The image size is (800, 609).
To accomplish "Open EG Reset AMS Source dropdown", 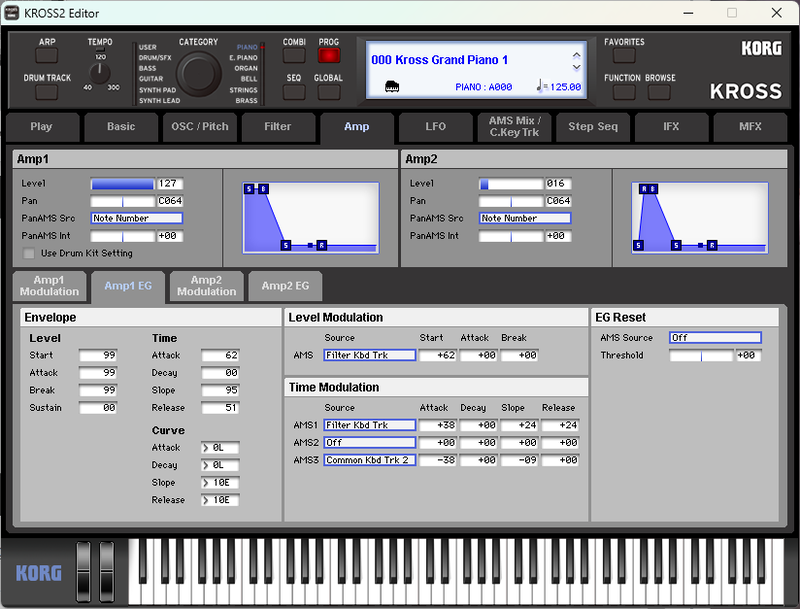I will (x=715, y=338).
